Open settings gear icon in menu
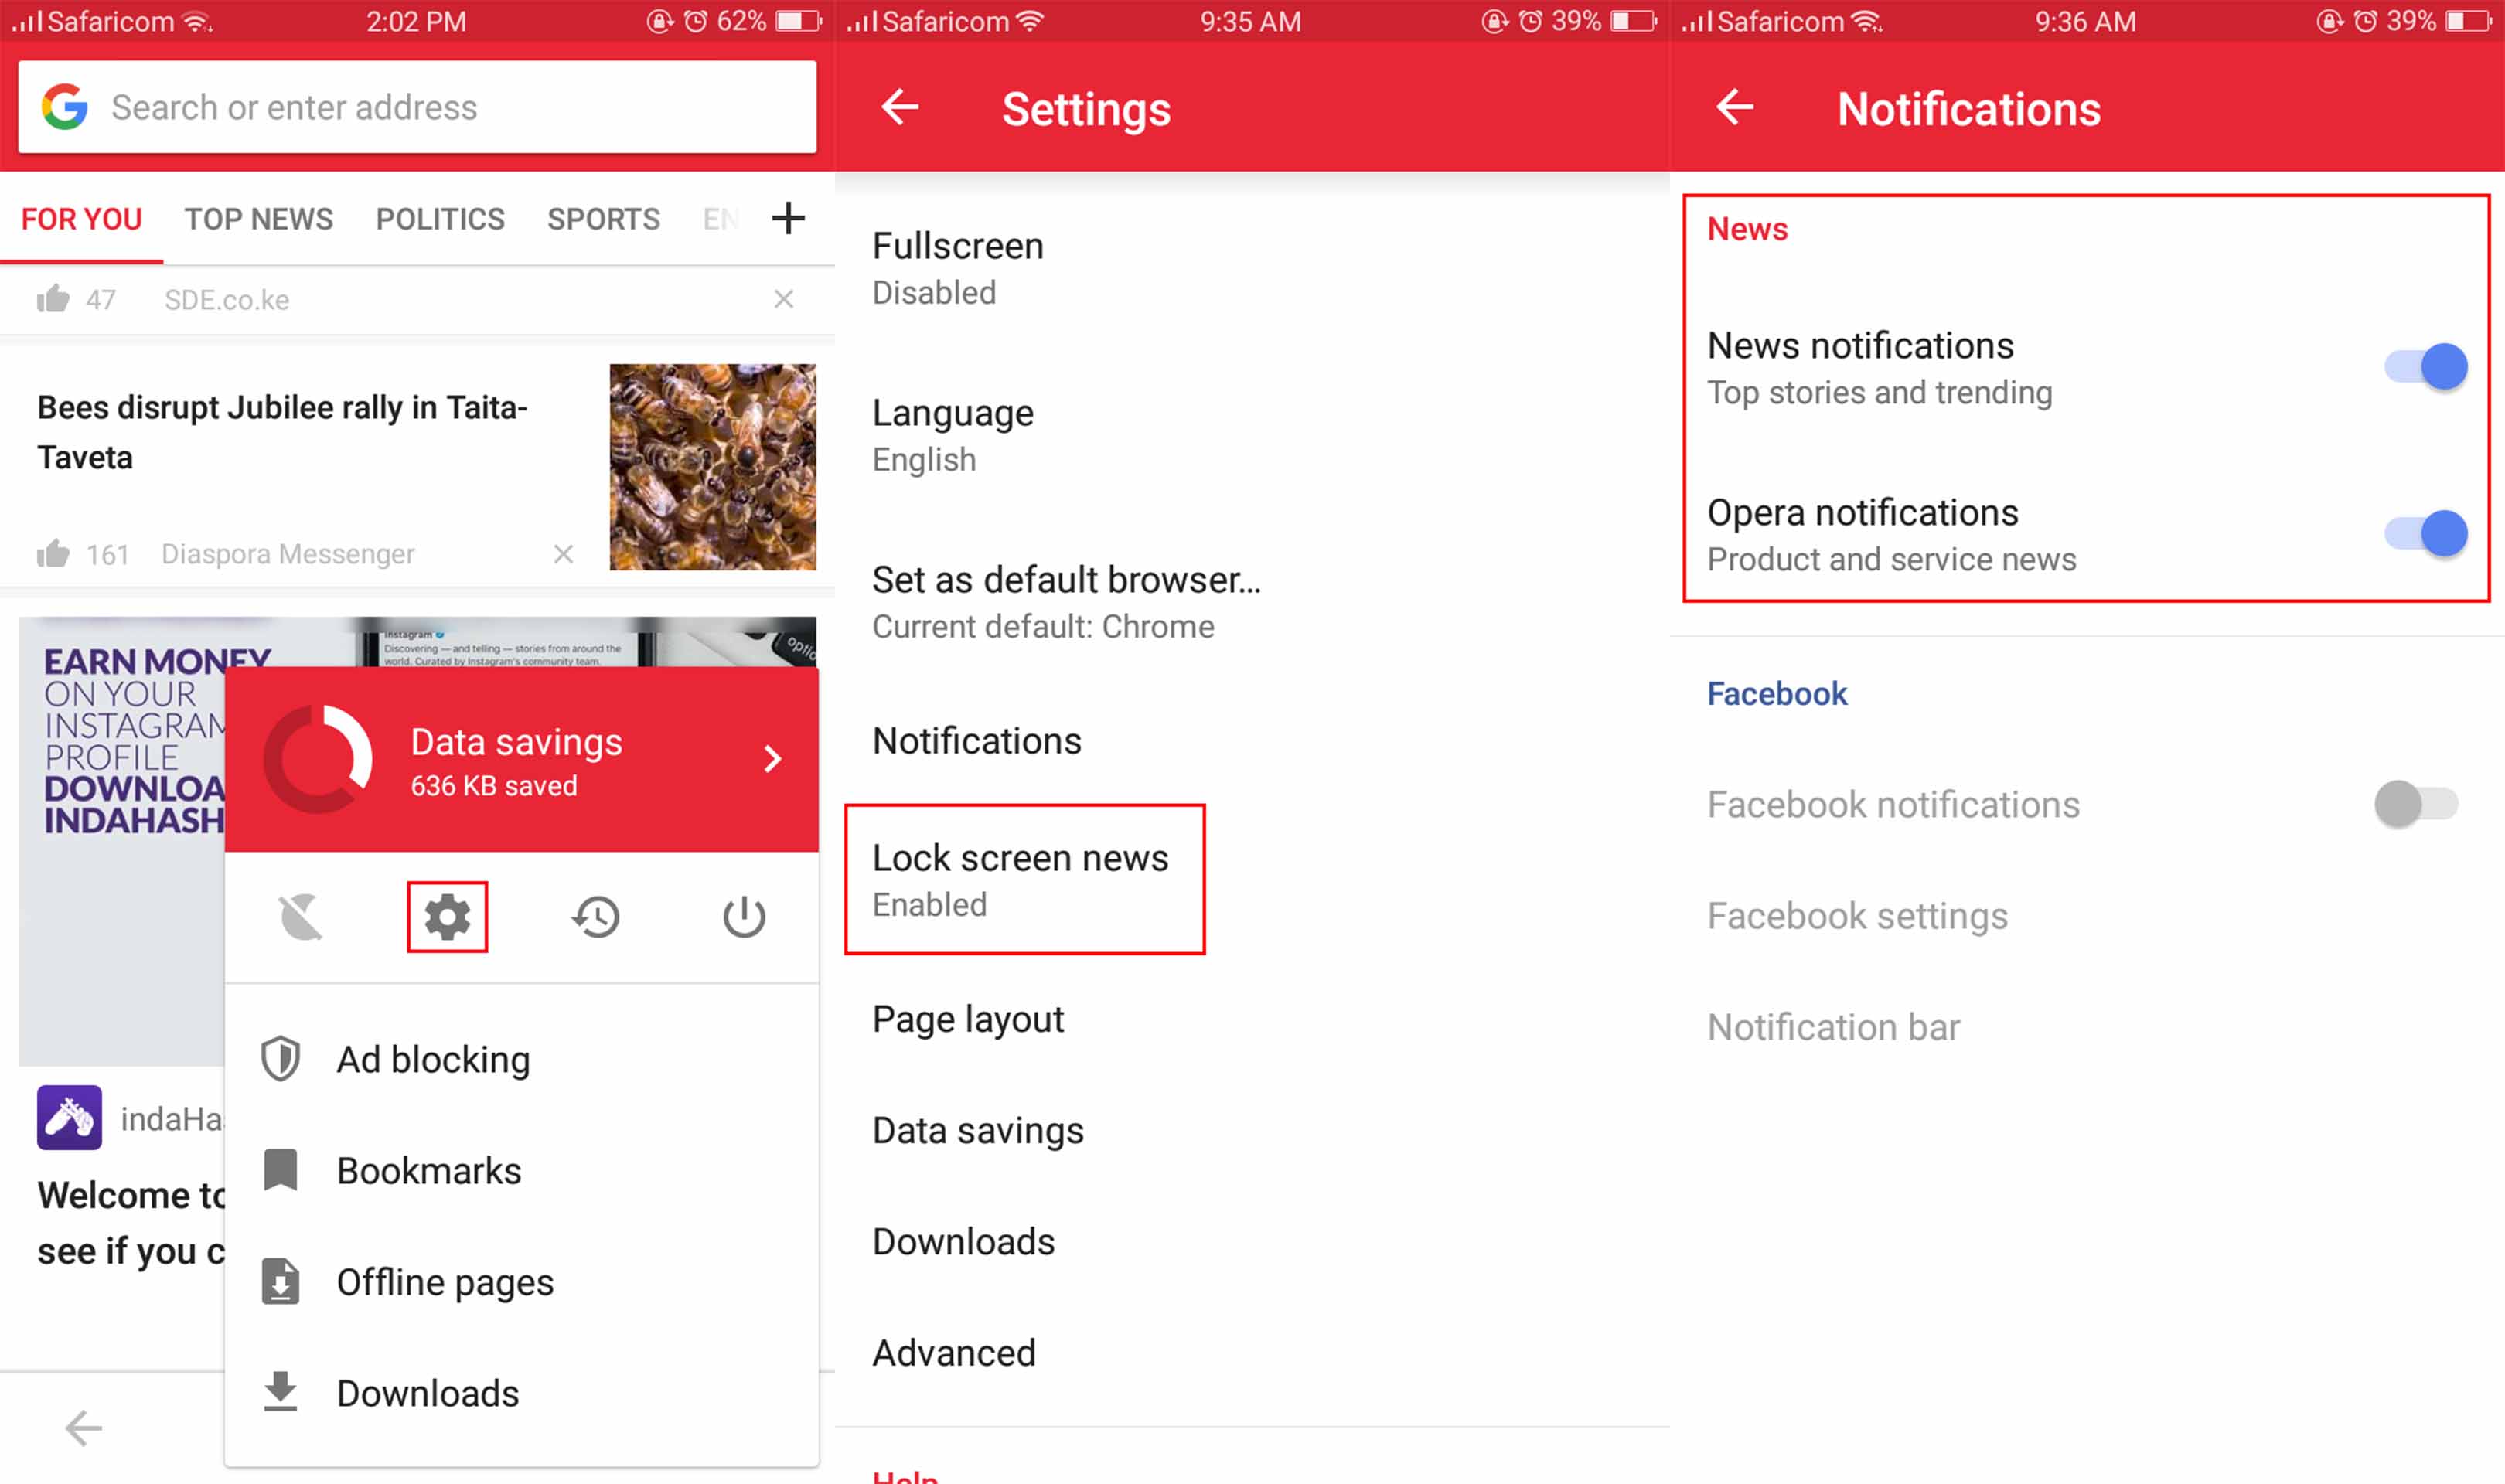Screen dimensions: 2505x1484 coord(447,917)
